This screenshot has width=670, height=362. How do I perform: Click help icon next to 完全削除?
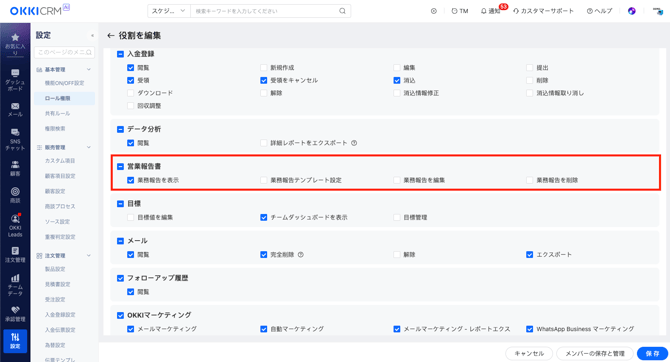coord(300,255)
